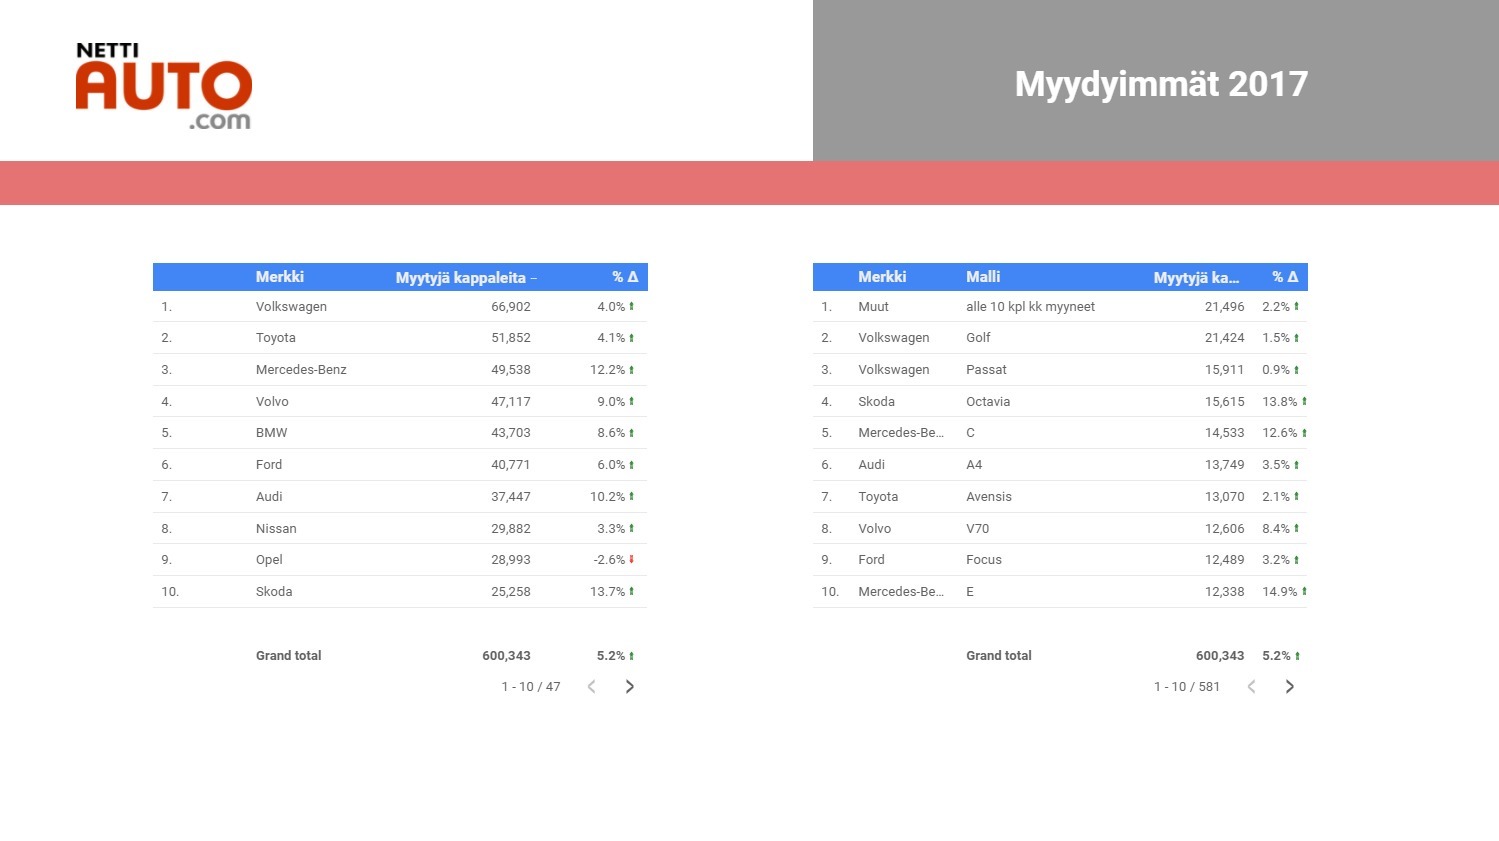Click Myytyjä ka... header in model table
Viewport: 1499px width, 841px height.
point(1196,278)
